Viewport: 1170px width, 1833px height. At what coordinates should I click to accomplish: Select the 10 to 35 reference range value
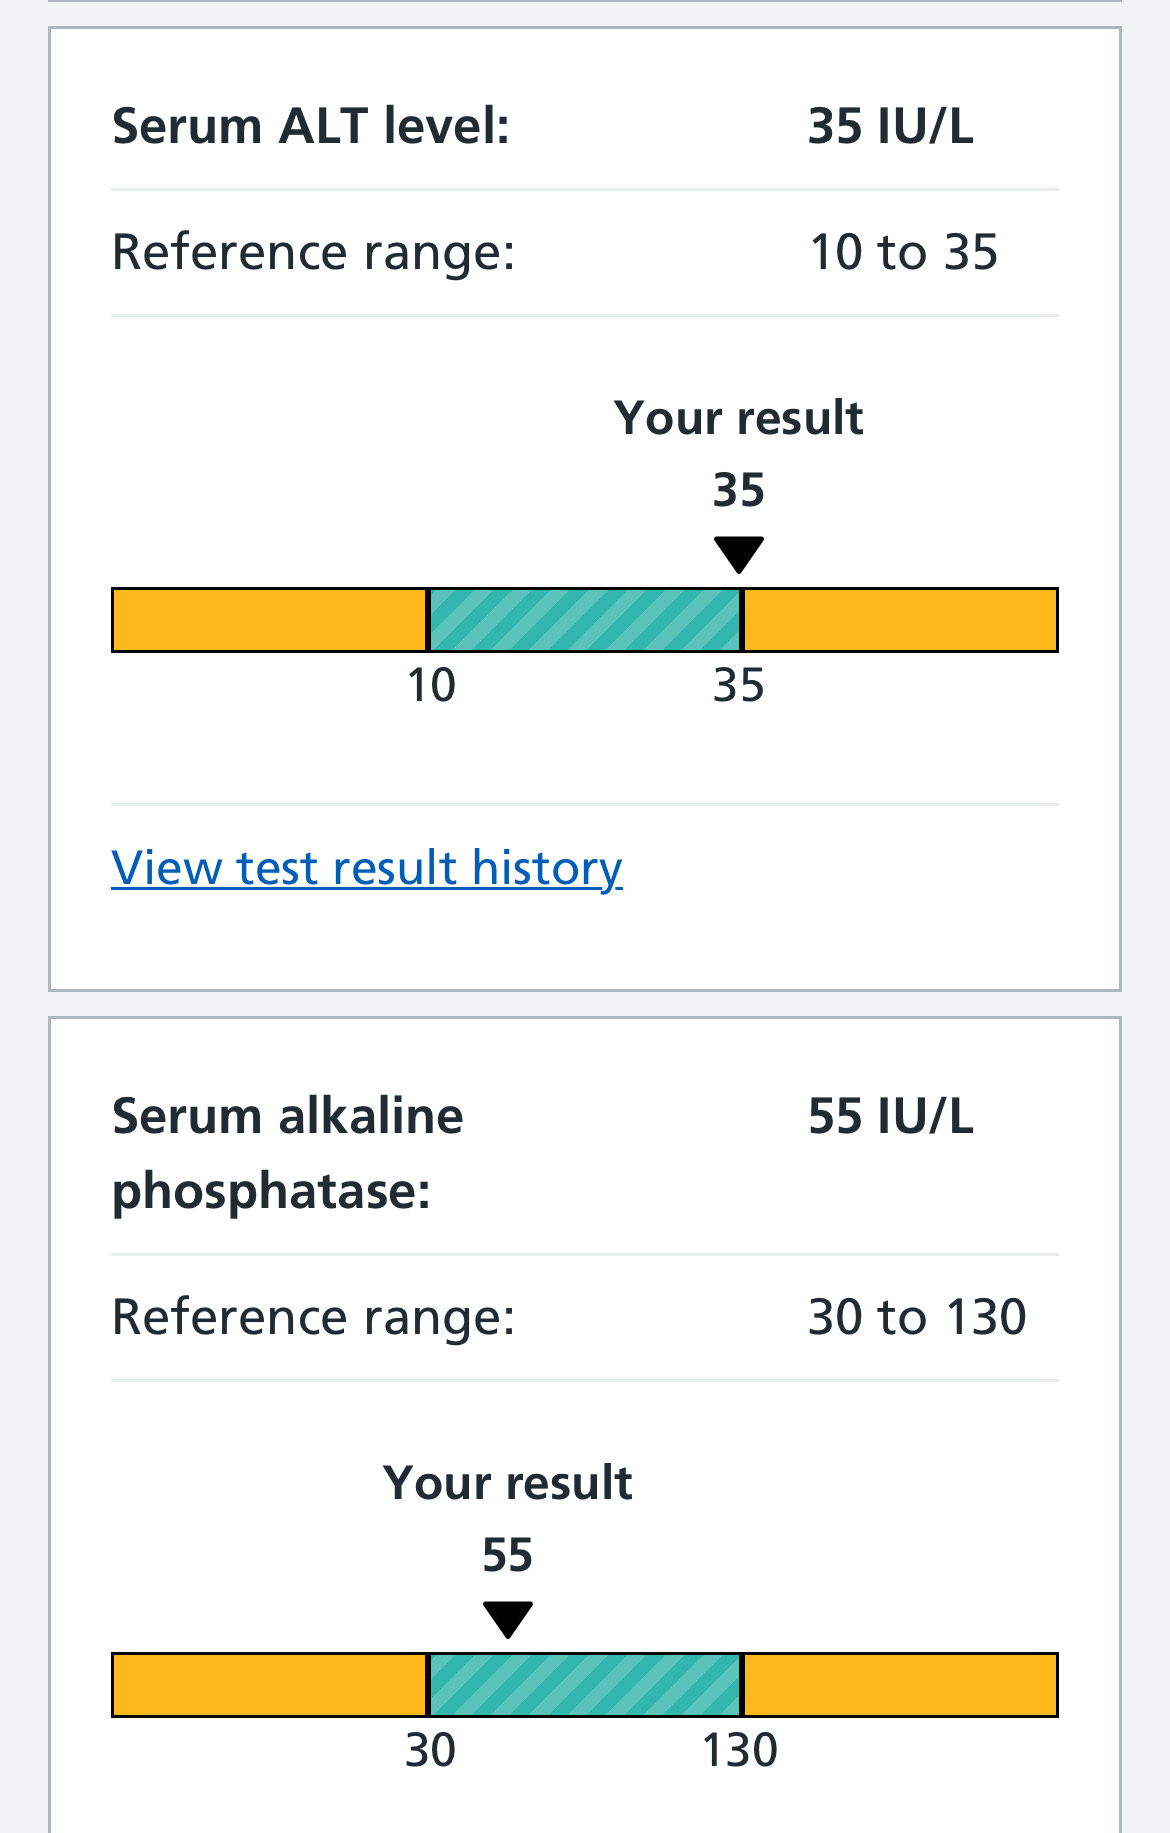[903, 252]
